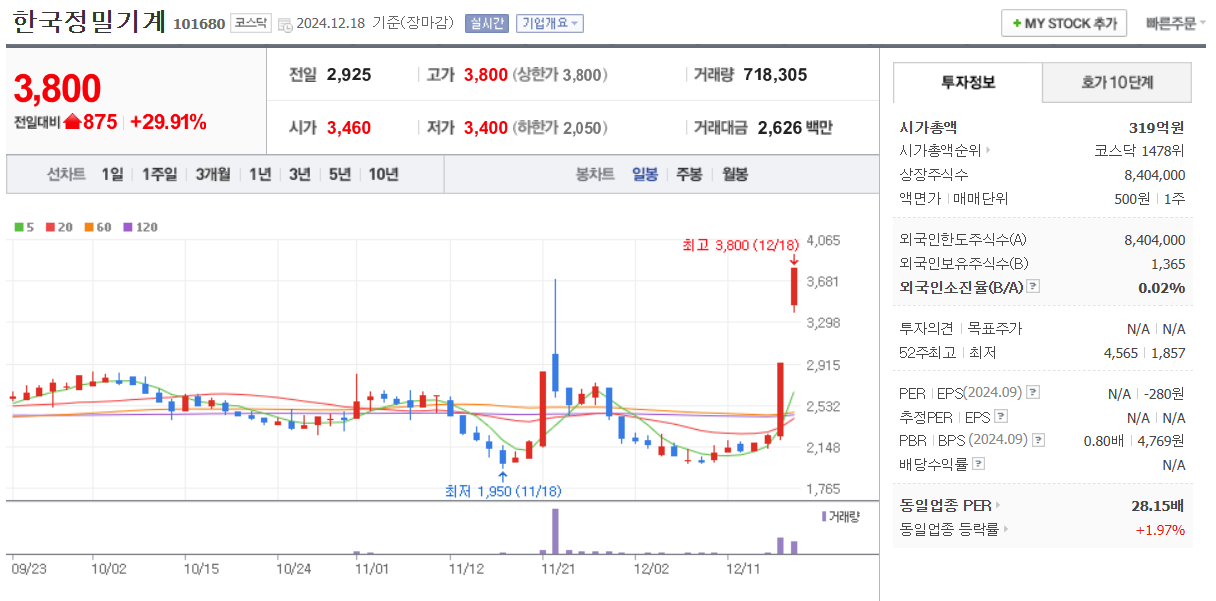Click the 투자의견 목표주가 row label
This screenshot has width=1216, height=601.
961,329
